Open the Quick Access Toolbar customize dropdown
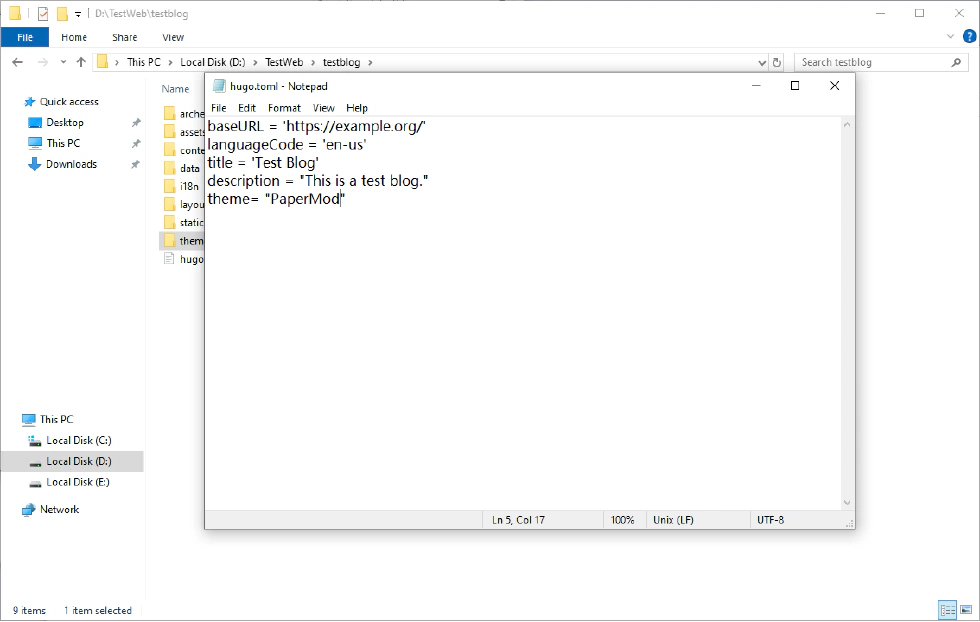980x622 pixels. (x=78, y=14)
